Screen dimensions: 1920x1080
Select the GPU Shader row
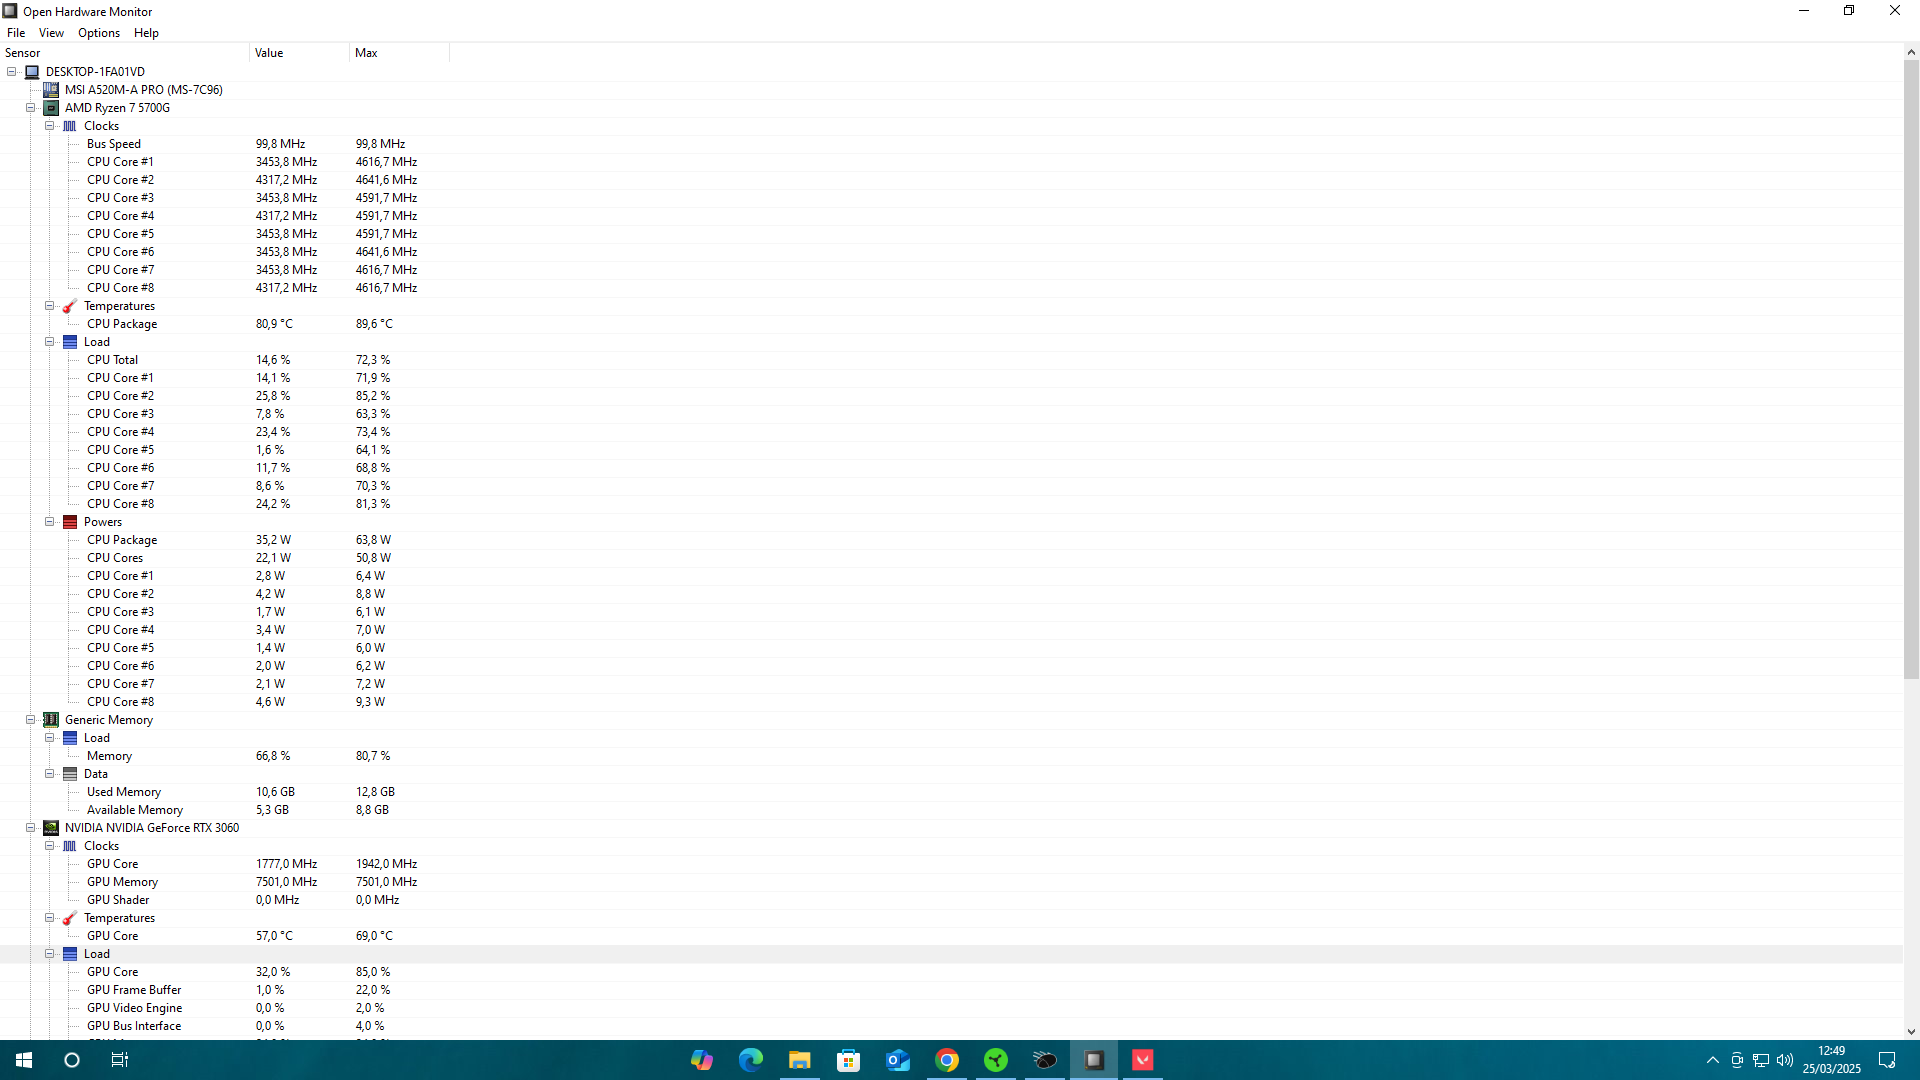click(950, 900)
